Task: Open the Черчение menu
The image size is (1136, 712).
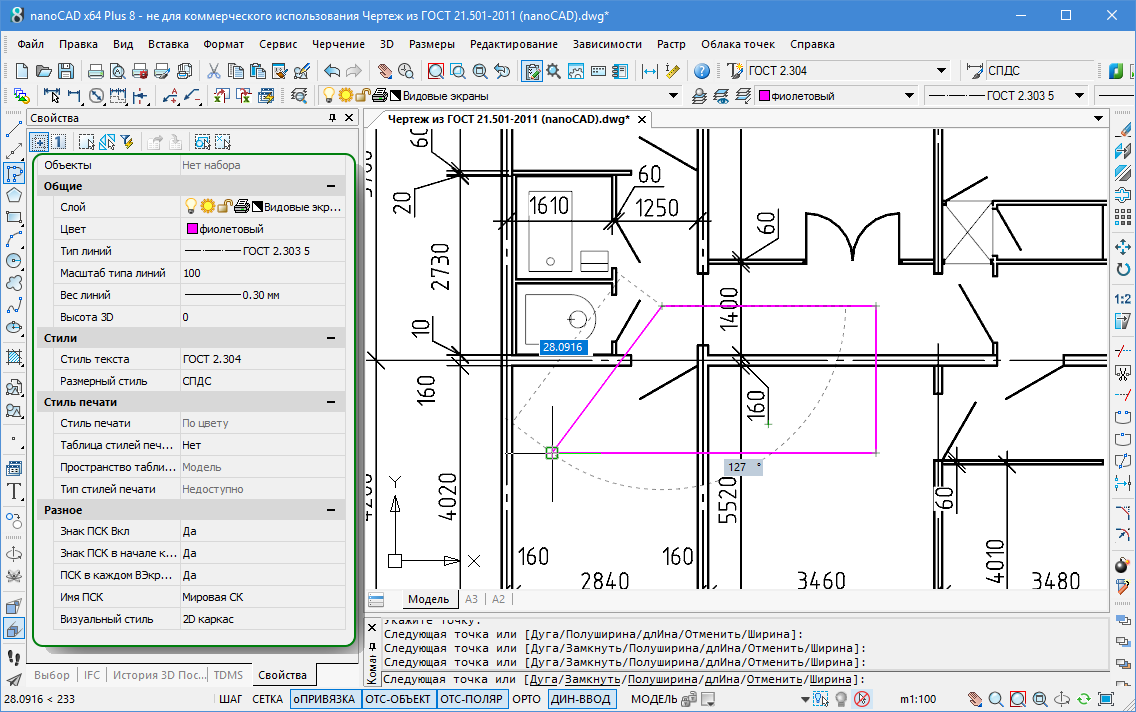Action: coord(338,44)
